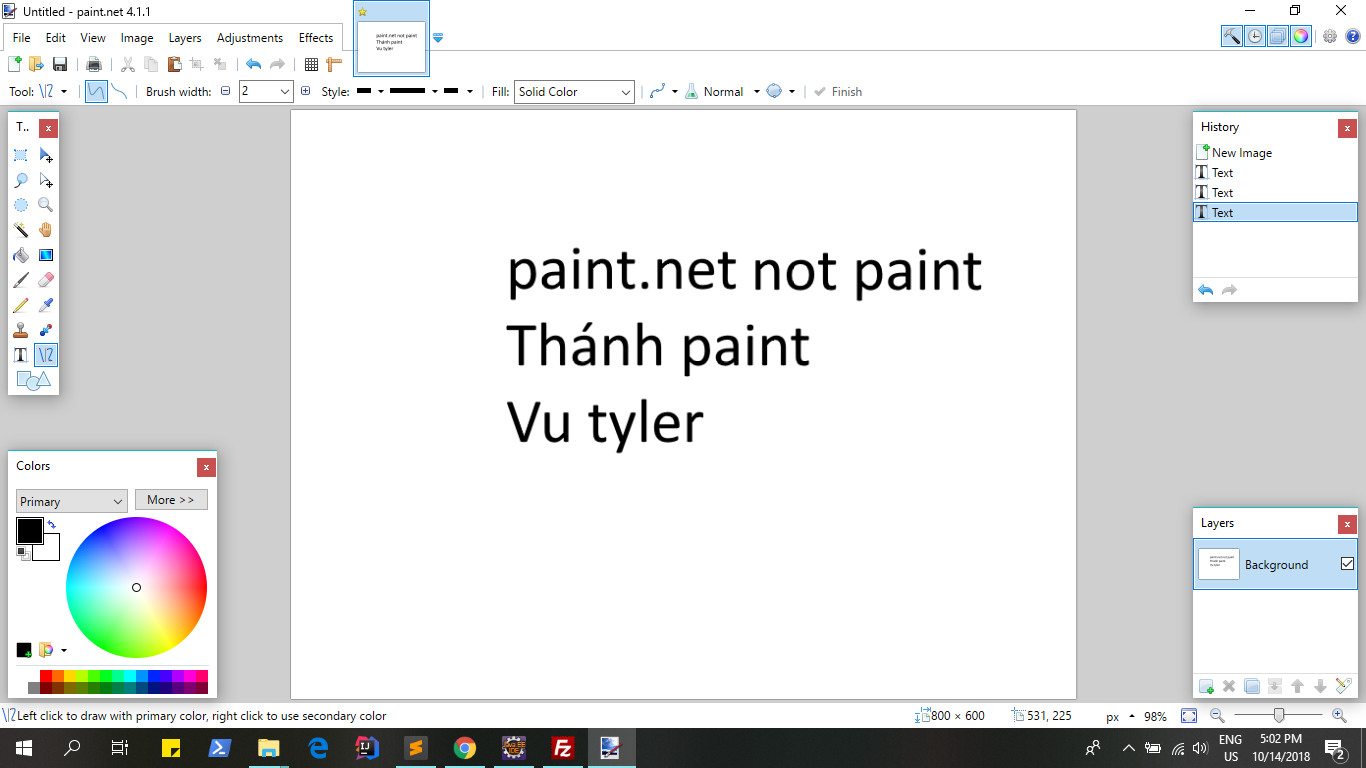Click the image thumbnail tab at top
This screenshot has height=768, width=1366.
pos(392,38)
